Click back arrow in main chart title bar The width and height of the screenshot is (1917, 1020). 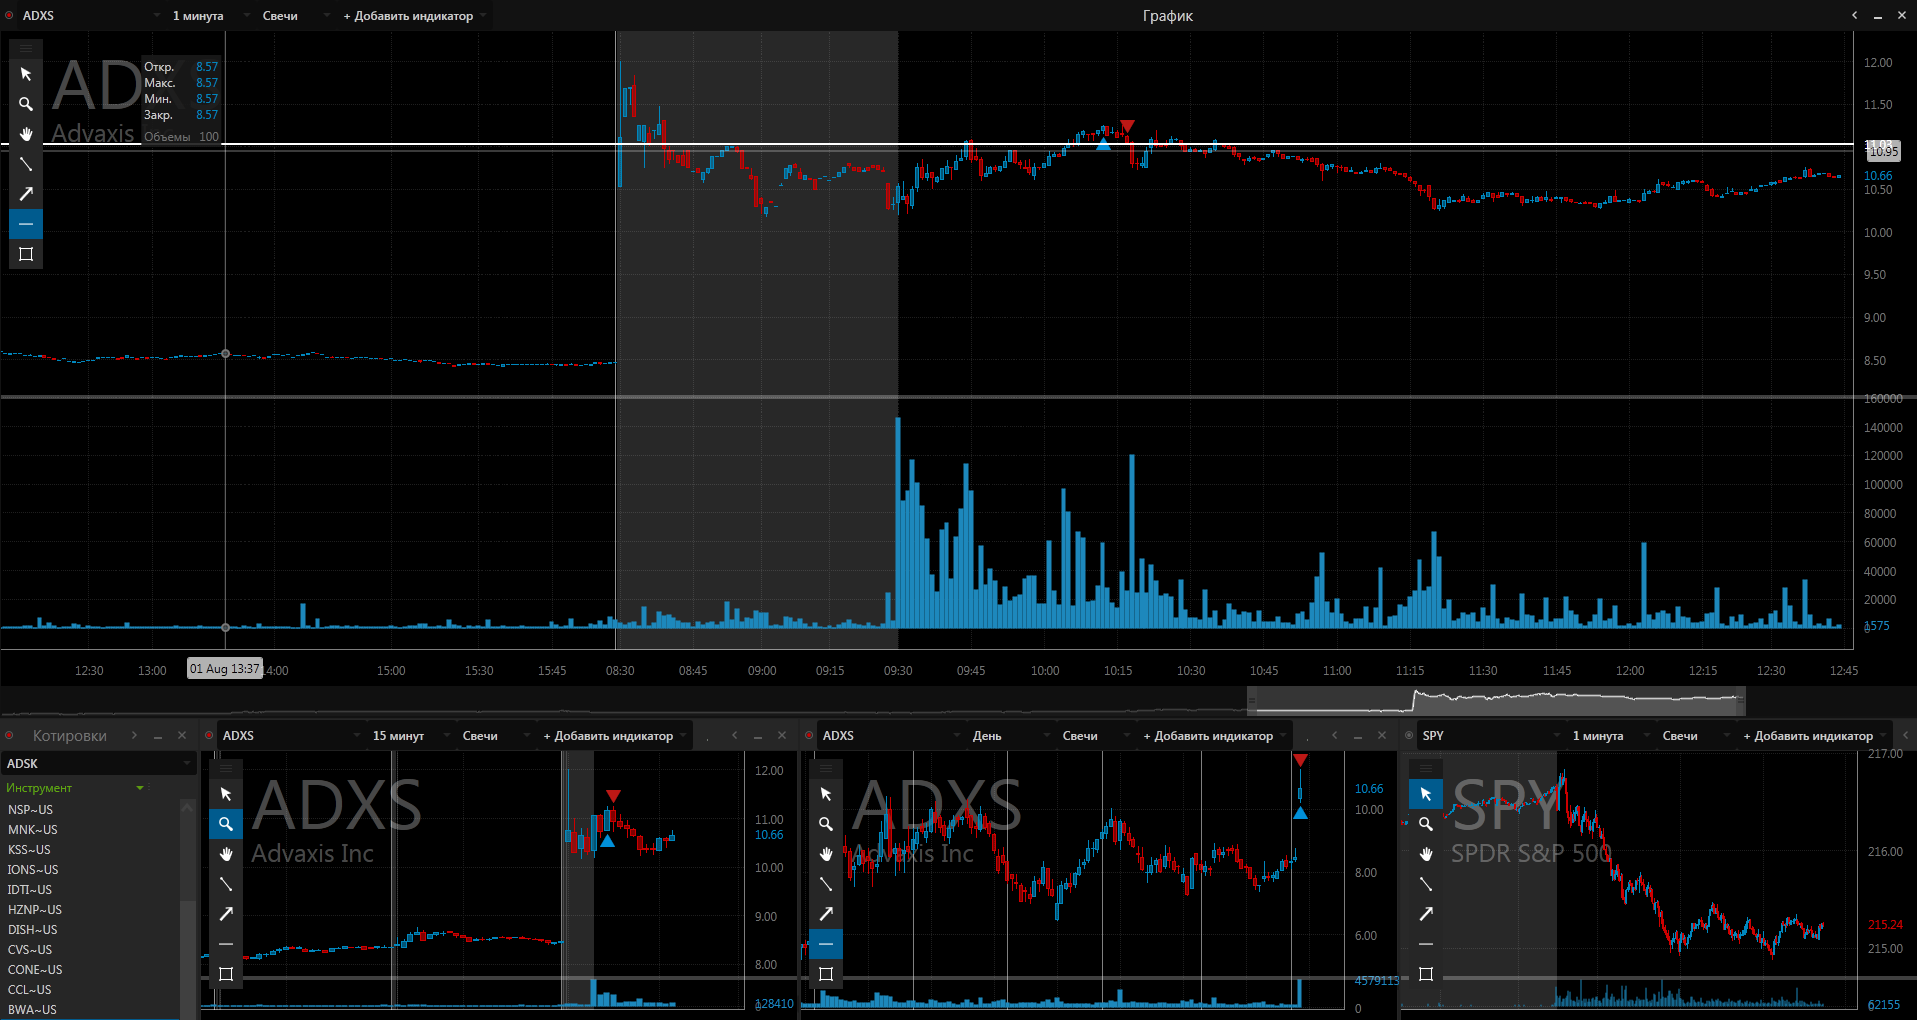click(1854, 16)
